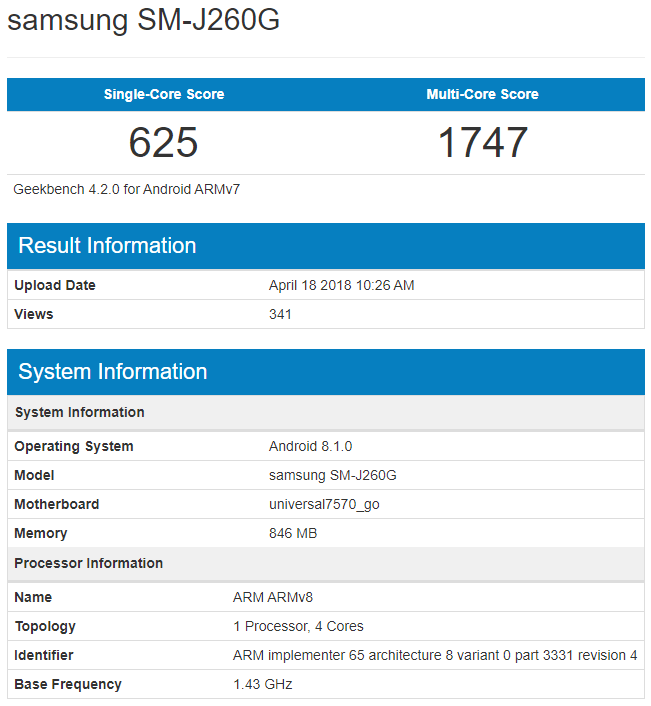Click the 'ARM implementer 65 architecture 8' identifier value

pos(435,656)
